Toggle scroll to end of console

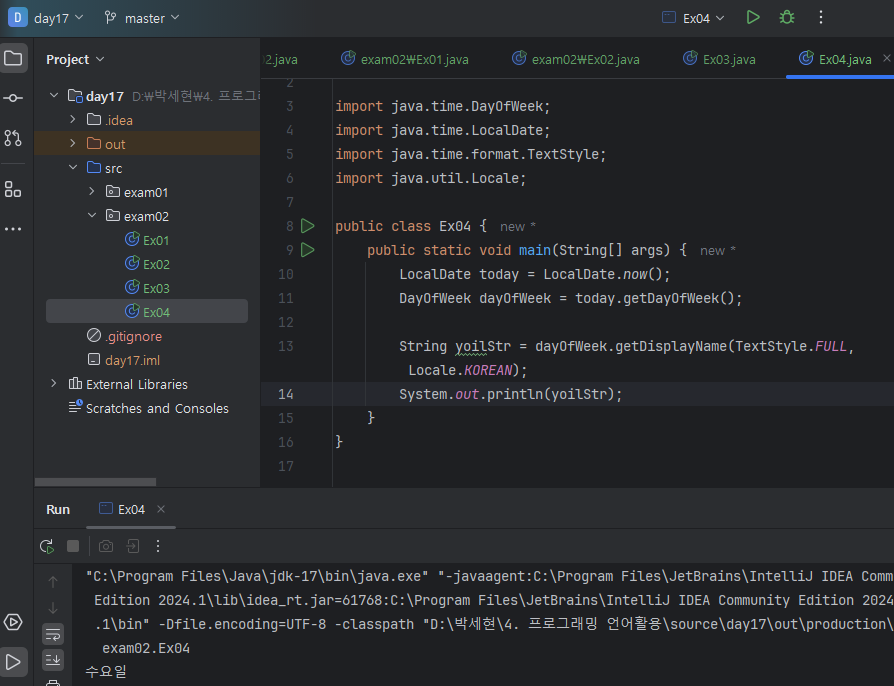point(53,658)
